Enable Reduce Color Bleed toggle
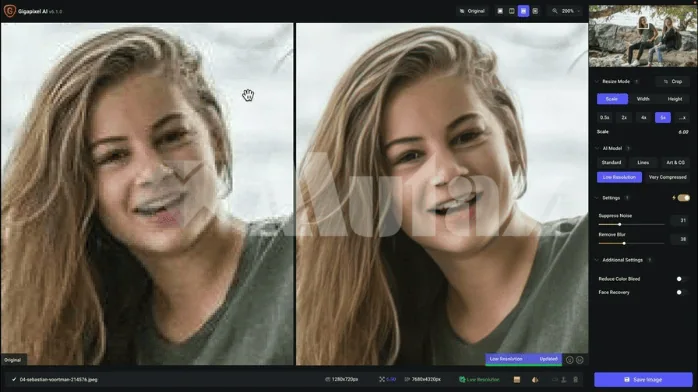 (x=682, y=279)
